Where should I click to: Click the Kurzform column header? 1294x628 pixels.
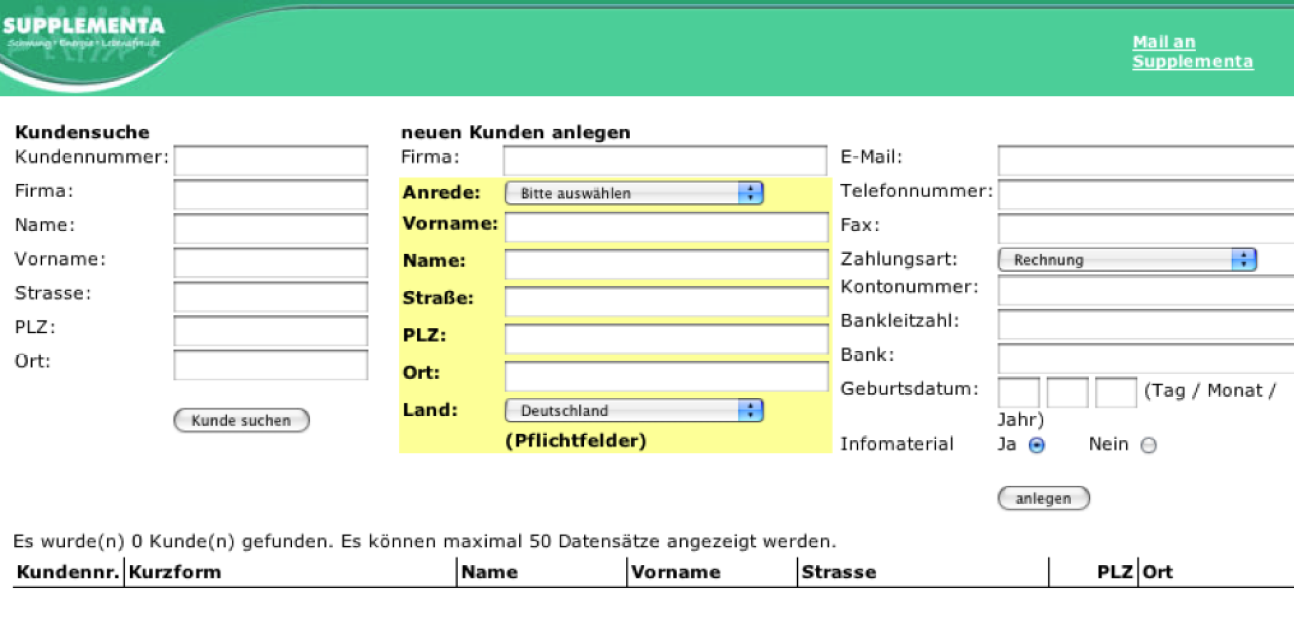coord(175,572)
